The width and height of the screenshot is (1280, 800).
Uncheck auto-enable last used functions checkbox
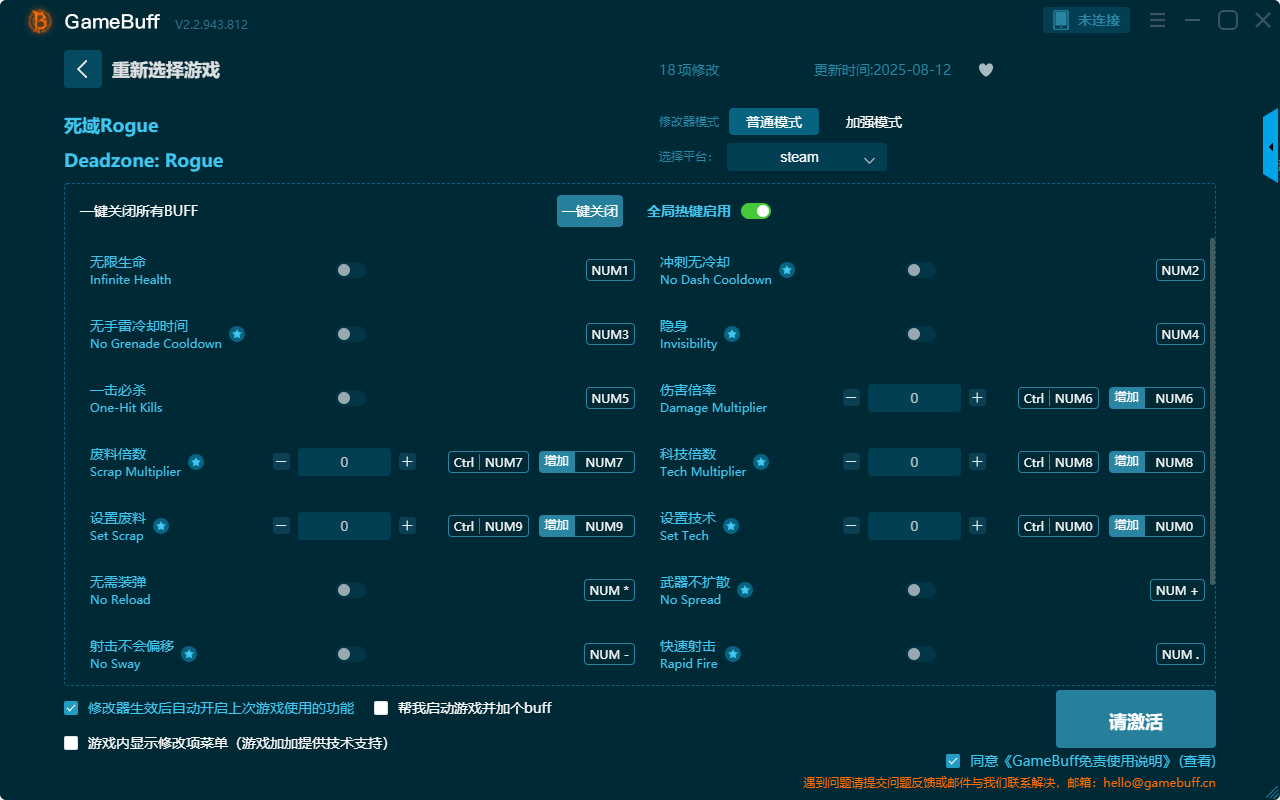pos(71,708)
